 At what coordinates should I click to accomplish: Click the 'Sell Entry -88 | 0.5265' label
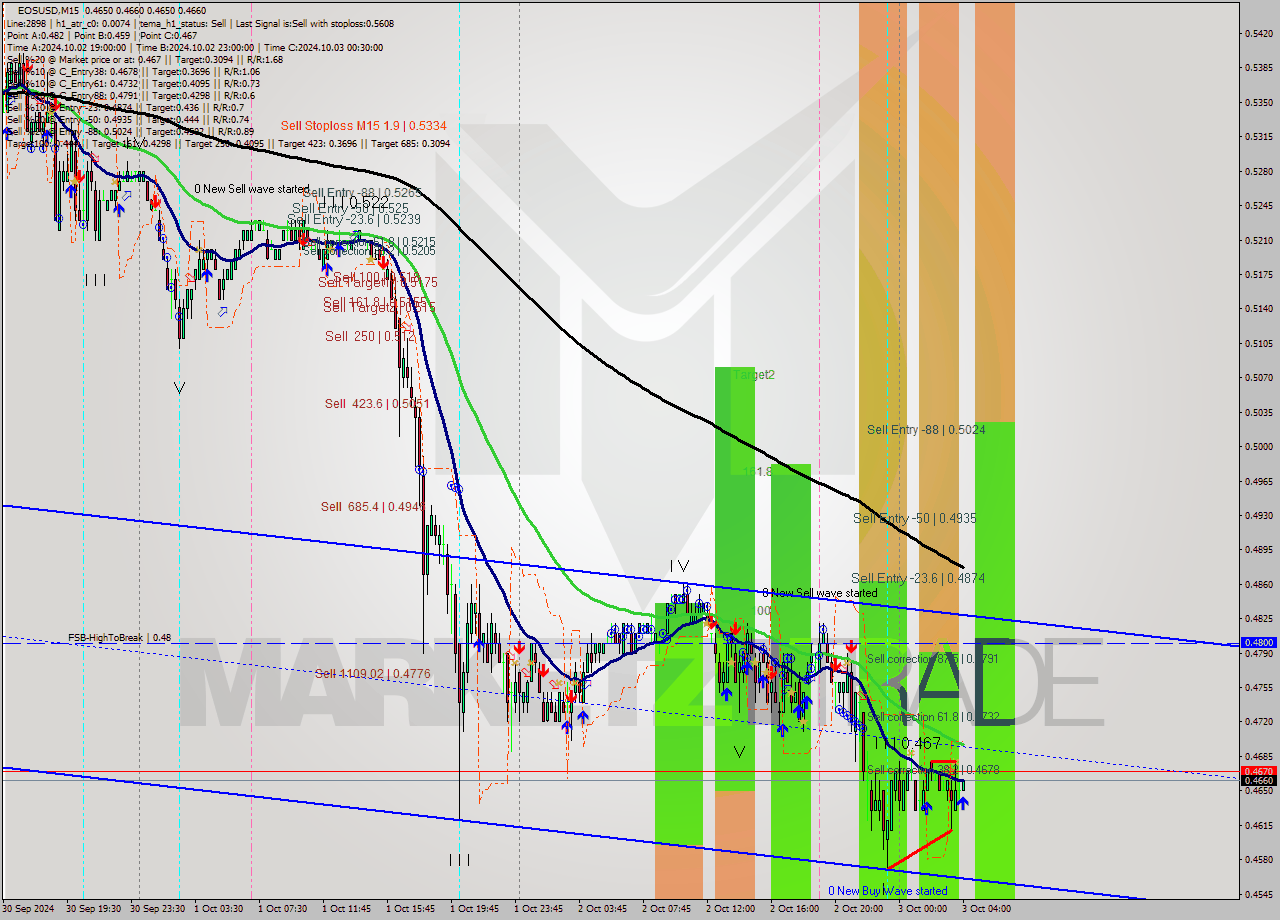click(x=362, y=193)
